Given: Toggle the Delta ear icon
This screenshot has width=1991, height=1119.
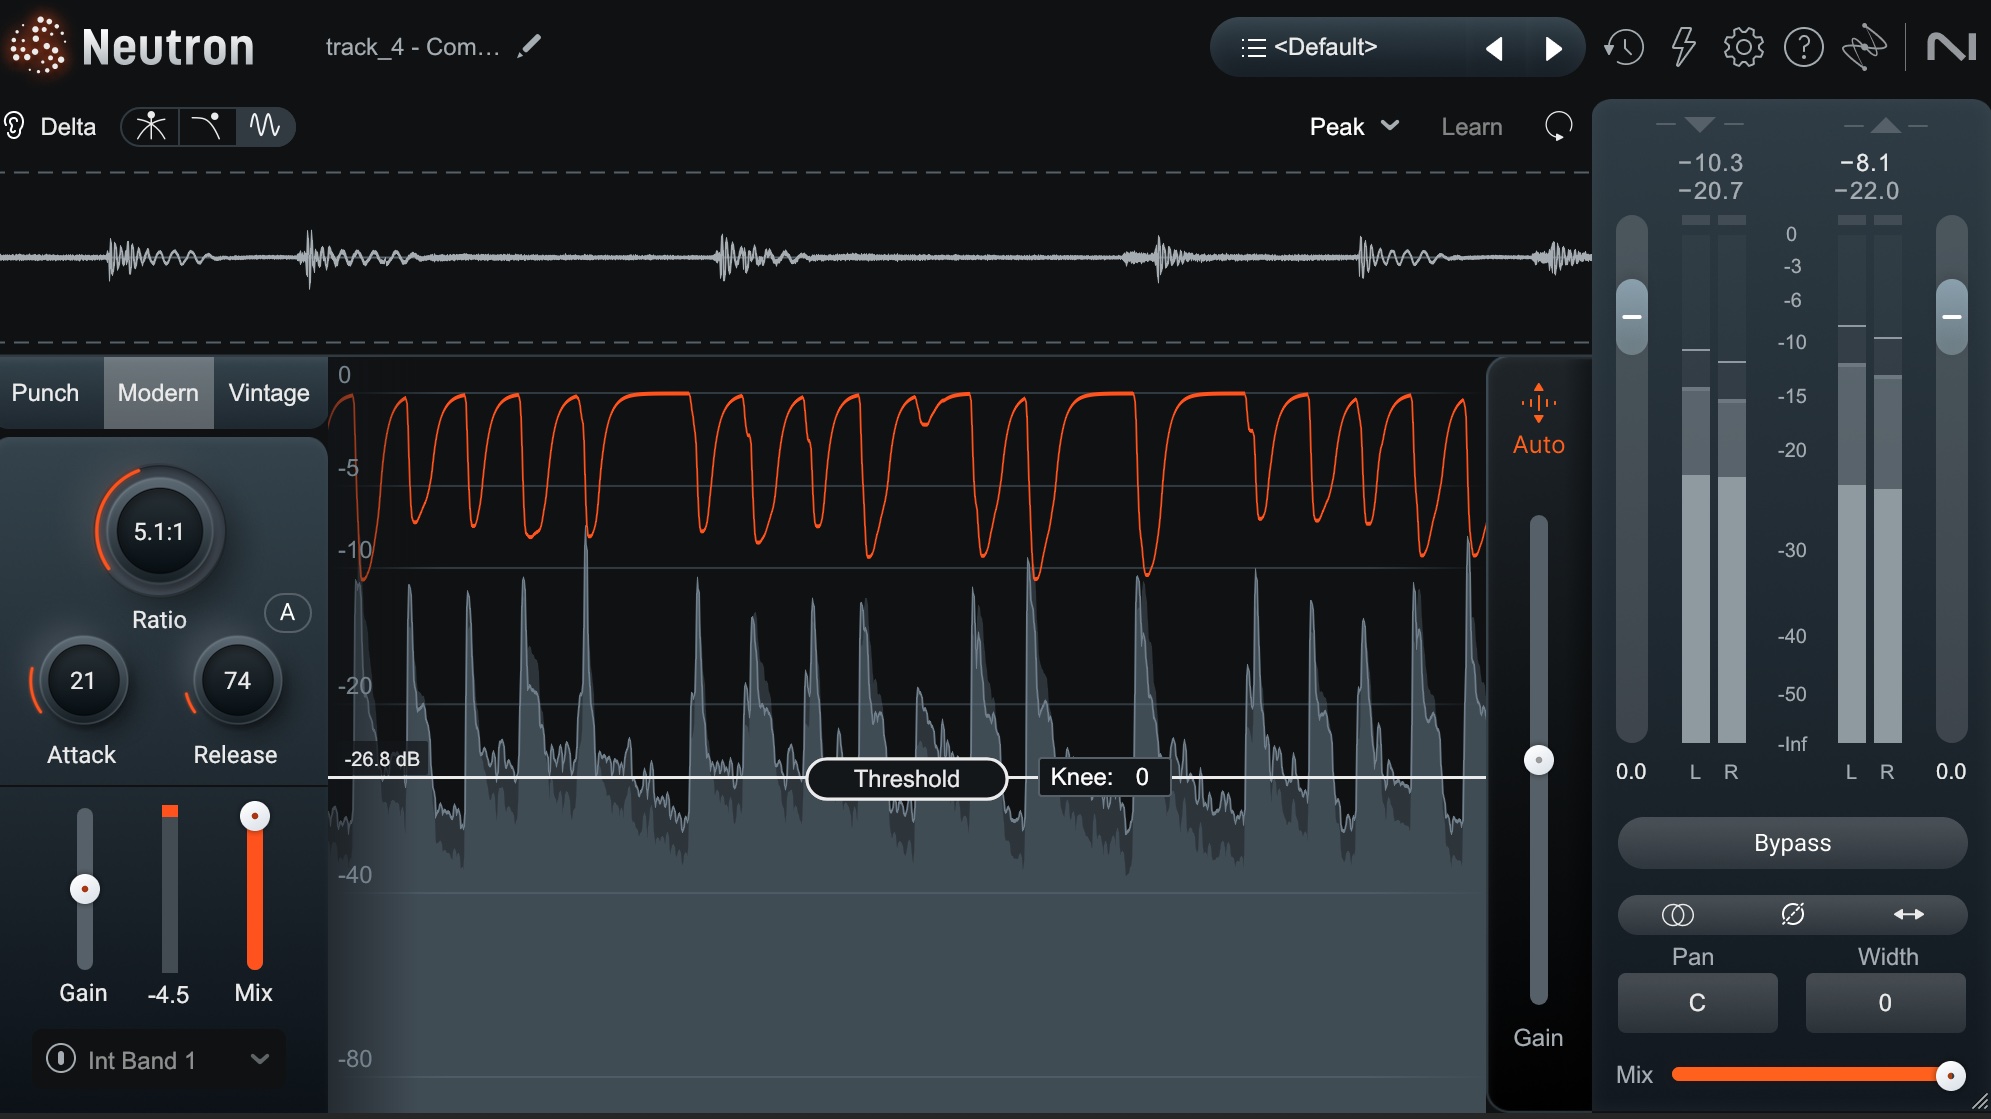Looking at the screenshot, I should click(14, 126).
